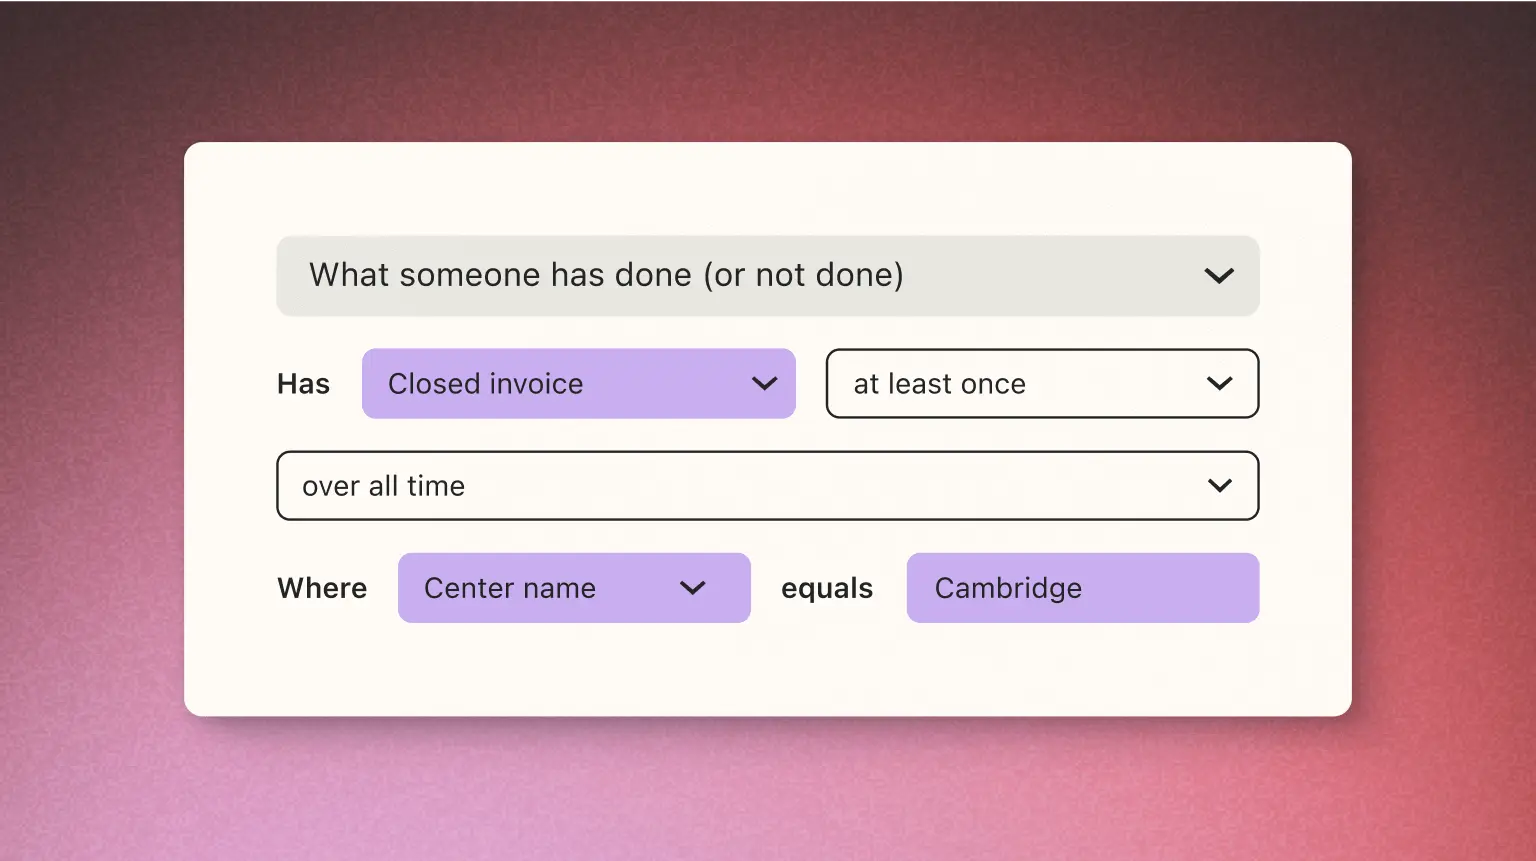Click the 'equals' operator text
Screen dimensions: 1536x861
(827, 588)
